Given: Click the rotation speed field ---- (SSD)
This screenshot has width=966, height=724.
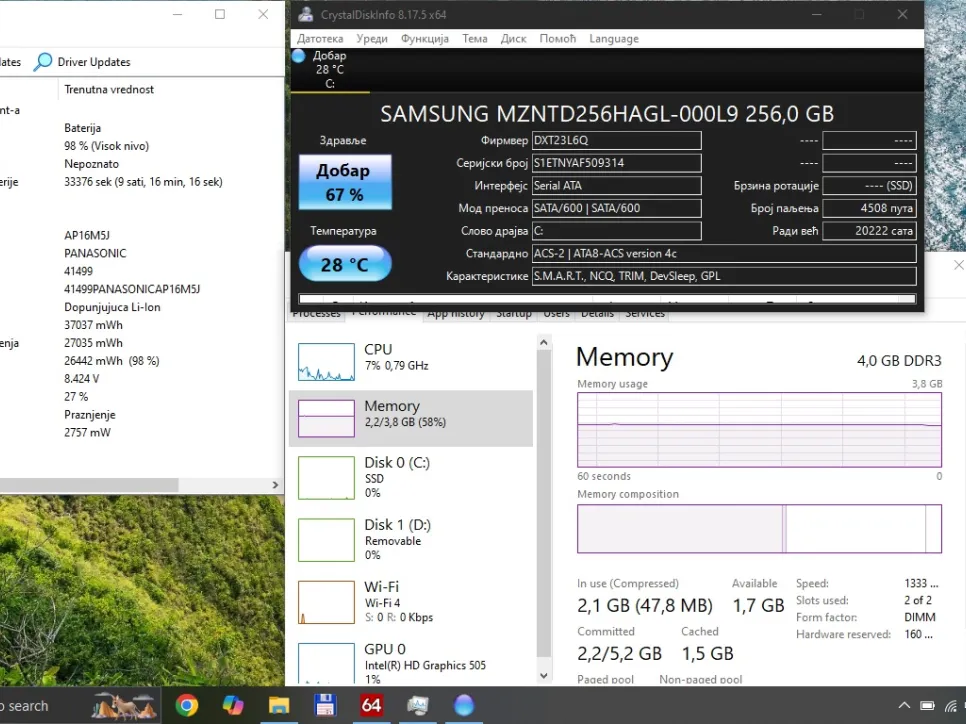Looking at the screenshot, I should pyautogui.click(x=869, y=185).
